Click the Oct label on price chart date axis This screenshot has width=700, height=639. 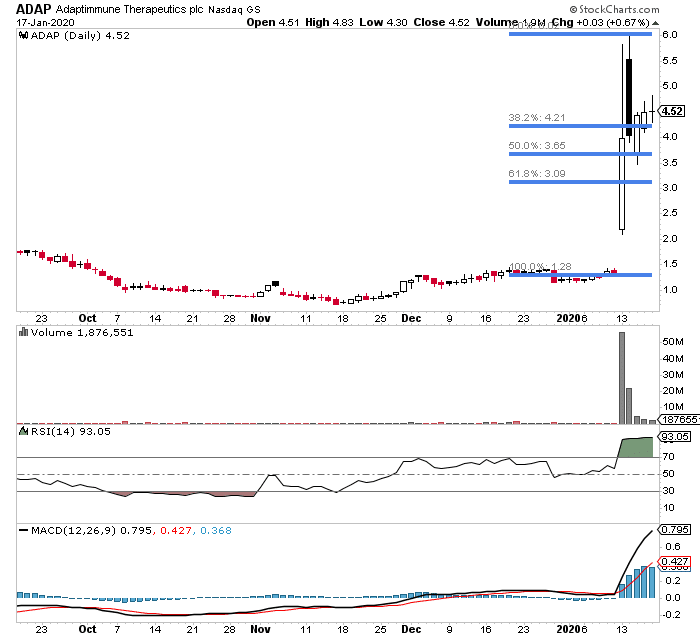87,318
